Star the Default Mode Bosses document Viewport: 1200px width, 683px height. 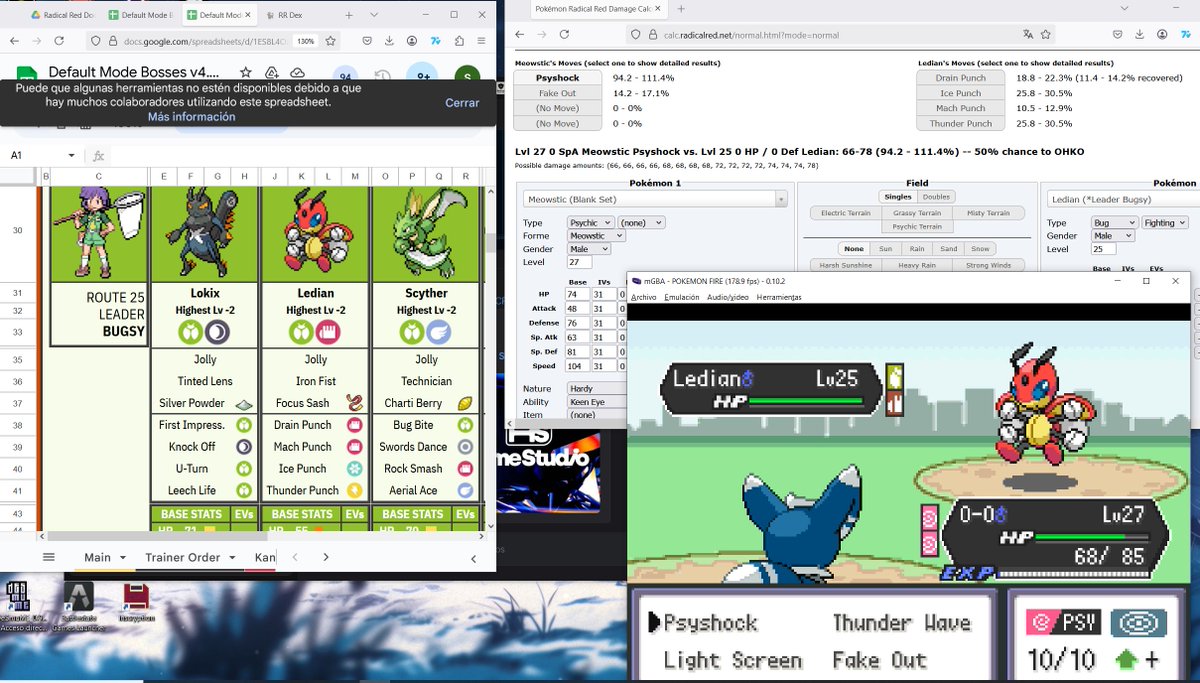coord(246,73)
